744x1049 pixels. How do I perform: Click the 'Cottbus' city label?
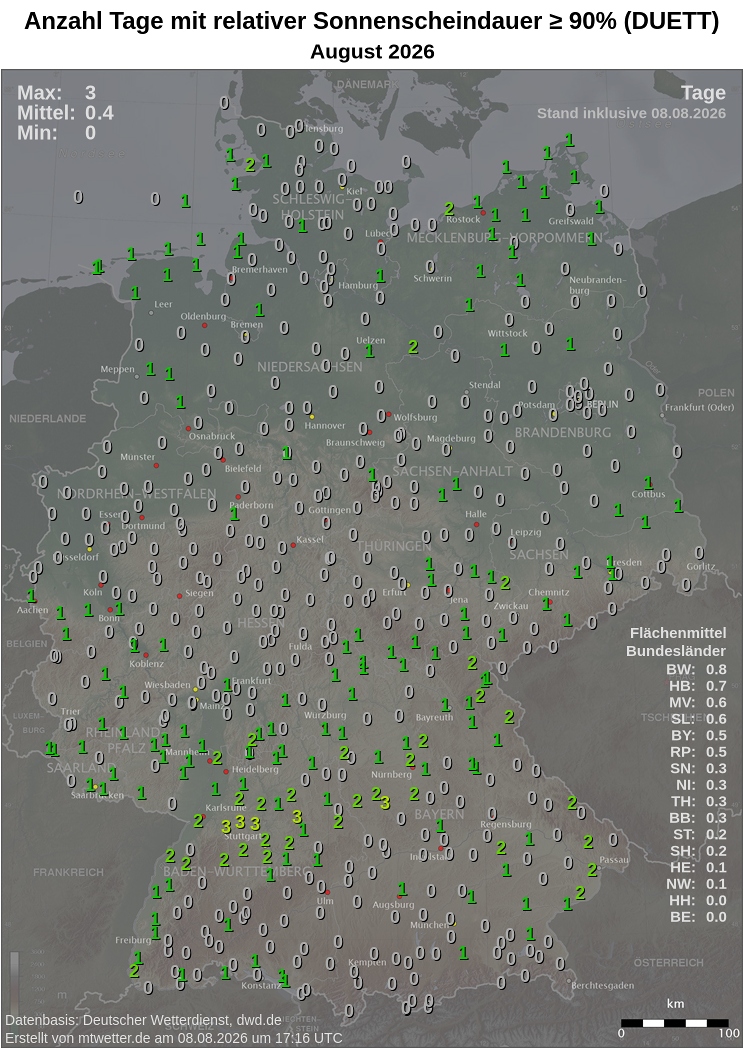point(648,494)
